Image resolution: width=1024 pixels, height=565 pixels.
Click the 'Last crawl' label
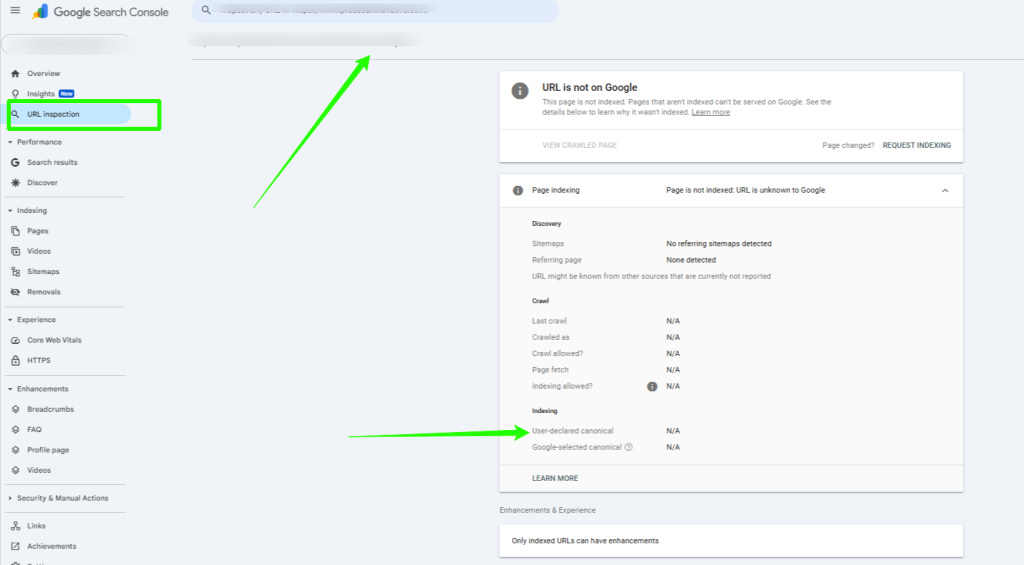549,321
